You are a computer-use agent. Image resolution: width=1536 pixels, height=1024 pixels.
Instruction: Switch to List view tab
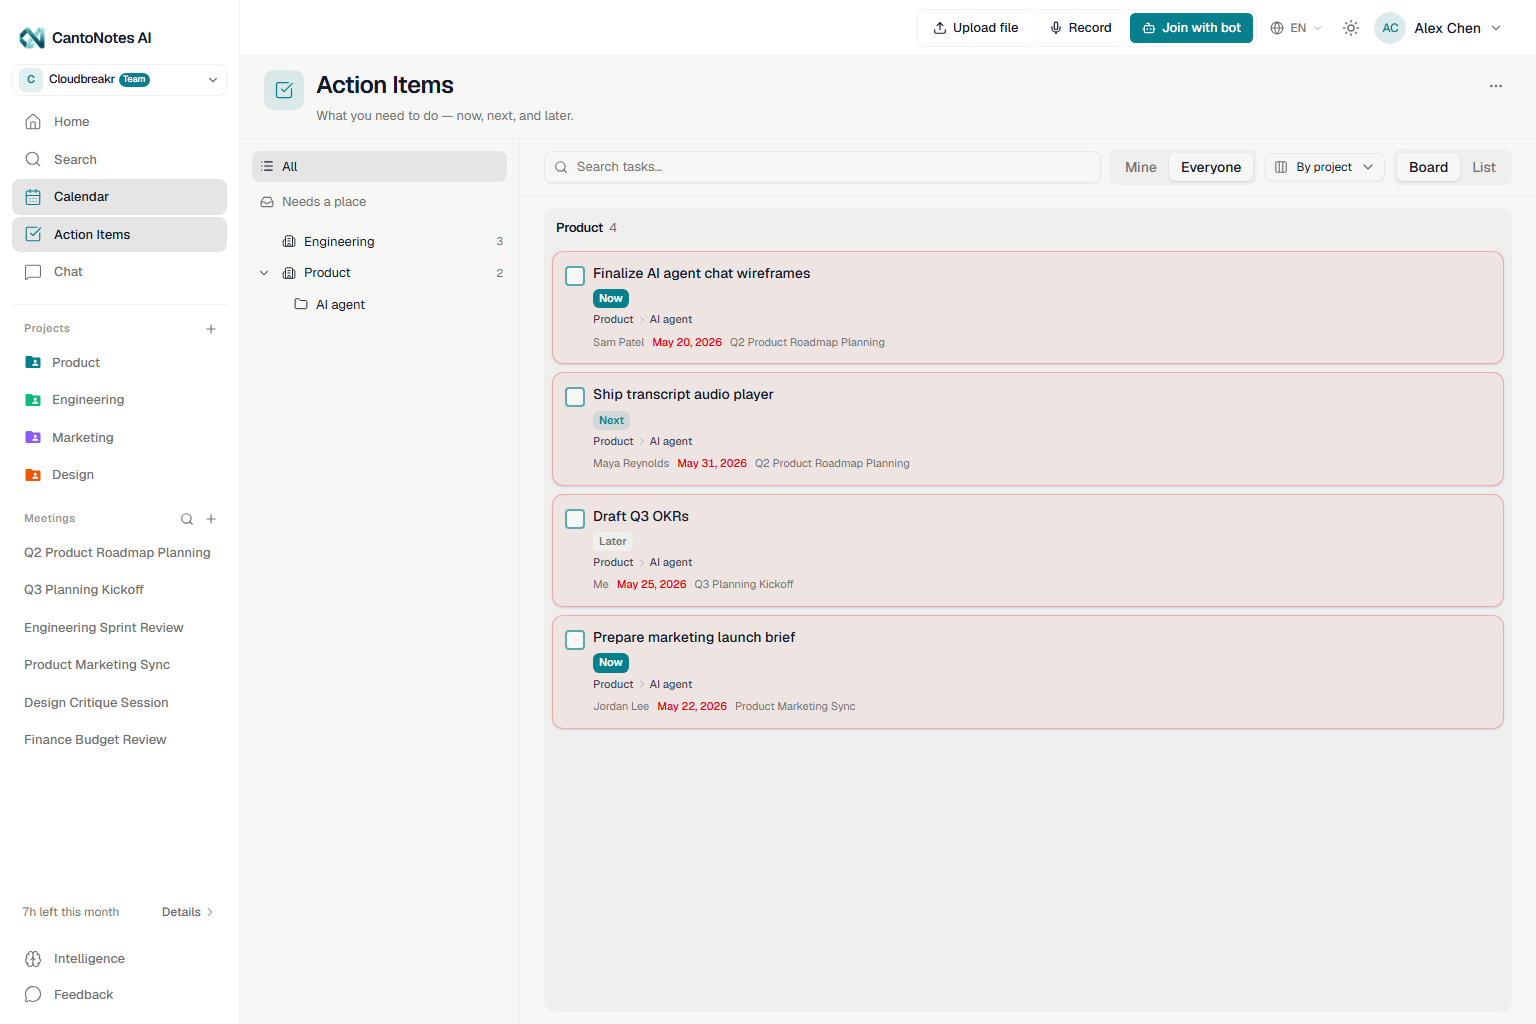(1484, 167)
